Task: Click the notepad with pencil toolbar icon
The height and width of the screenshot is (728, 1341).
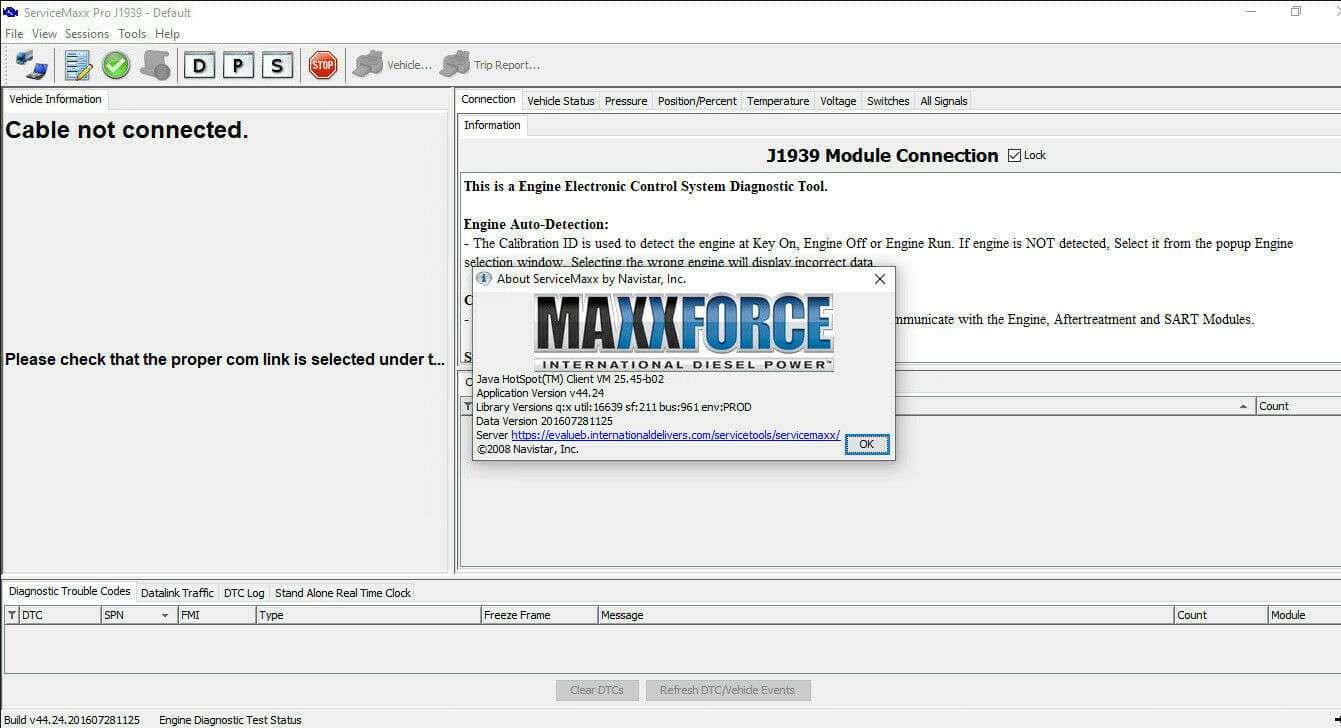Action: click(x=77, y=66)
